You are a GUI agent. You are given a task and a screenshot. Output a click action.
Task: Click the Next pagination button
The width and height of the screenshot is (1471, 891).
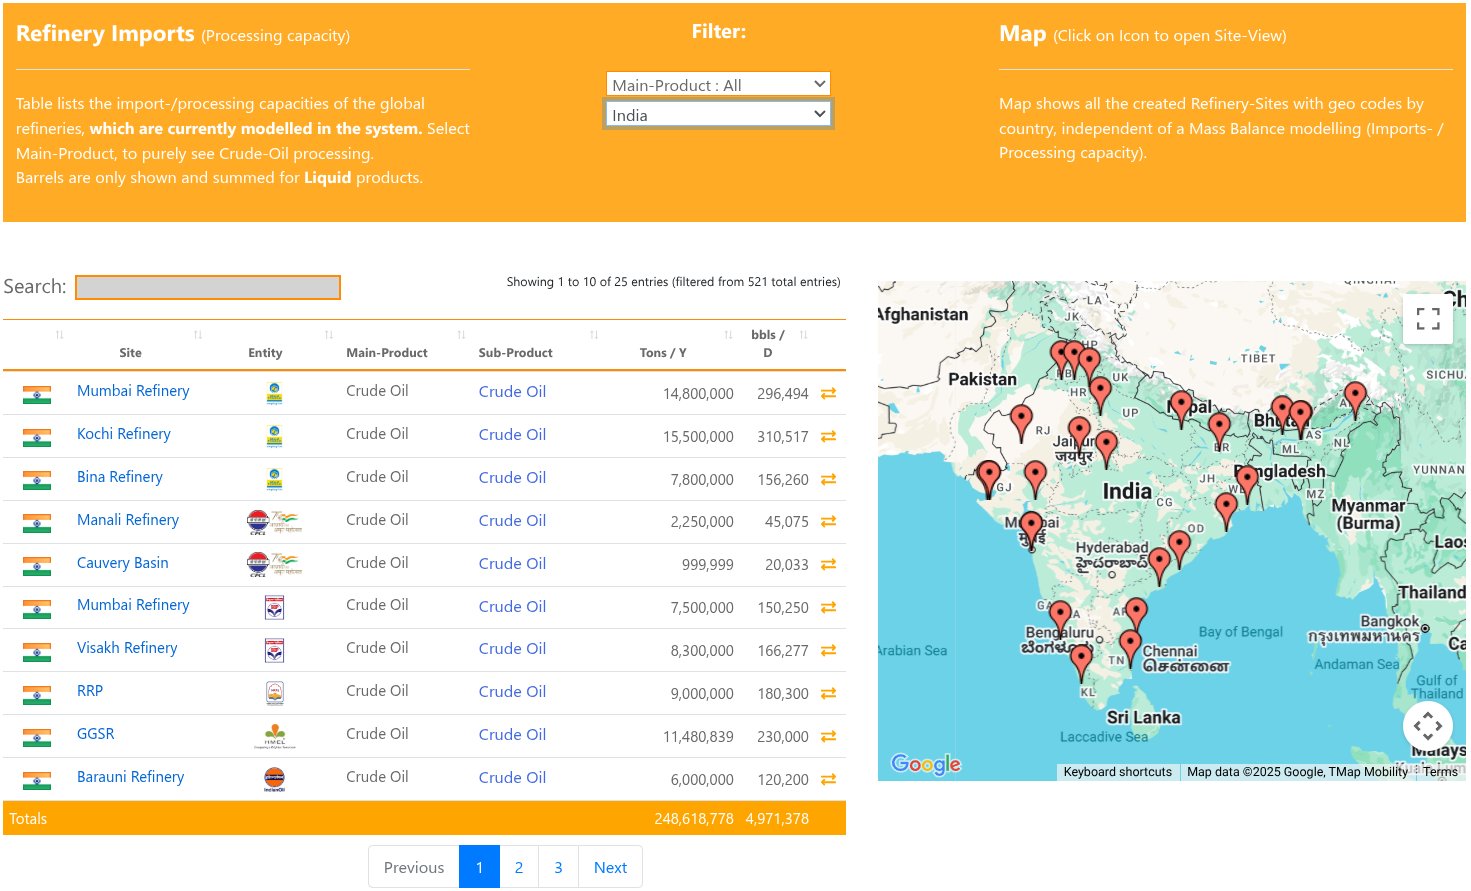(610, 867)
